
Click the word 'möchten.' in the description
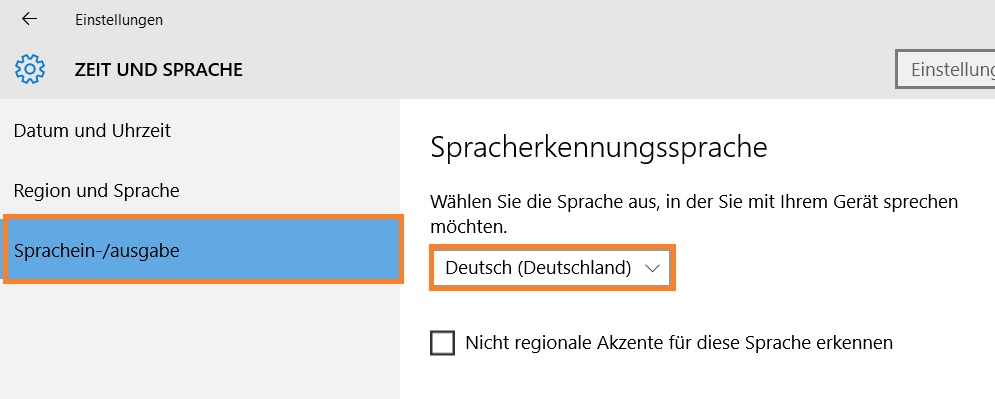tap(469, 227)
